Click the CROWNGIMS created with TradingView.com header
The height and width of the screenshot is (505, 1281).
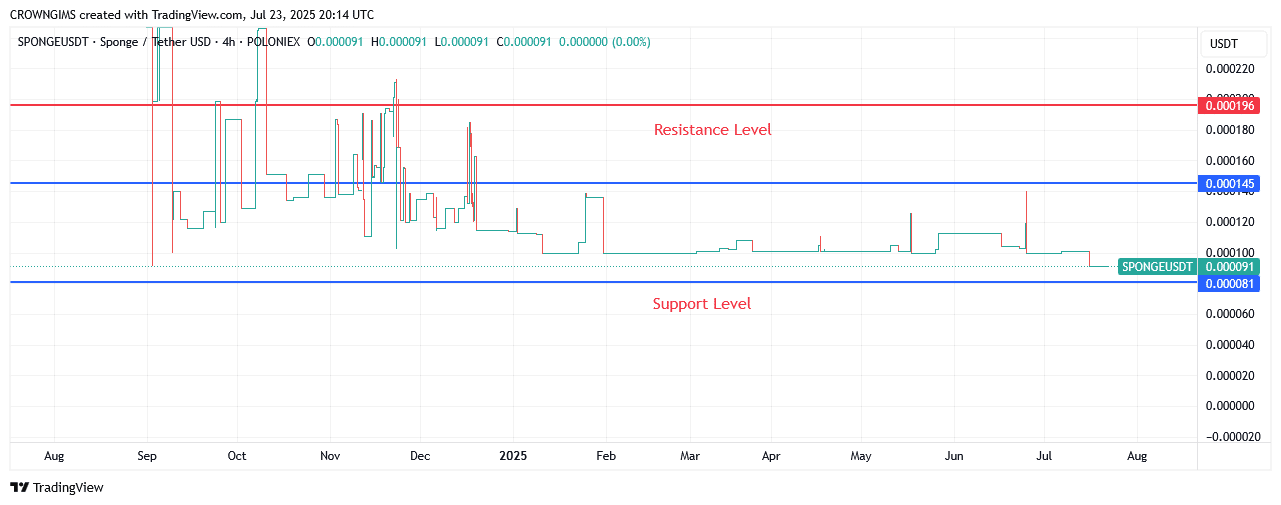[x=192, y=15]
